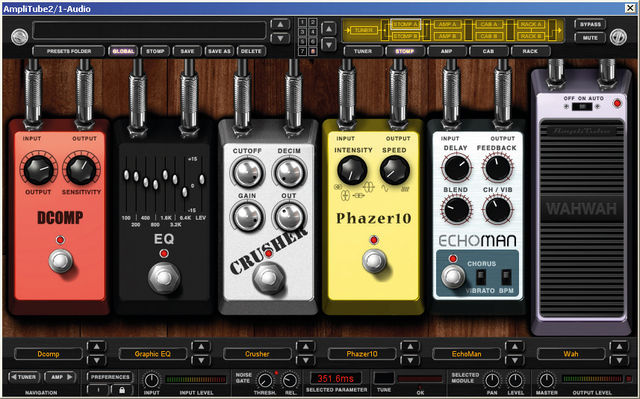Click the EchoMan Blend knob
640x399 pixels.
(456, 210)
